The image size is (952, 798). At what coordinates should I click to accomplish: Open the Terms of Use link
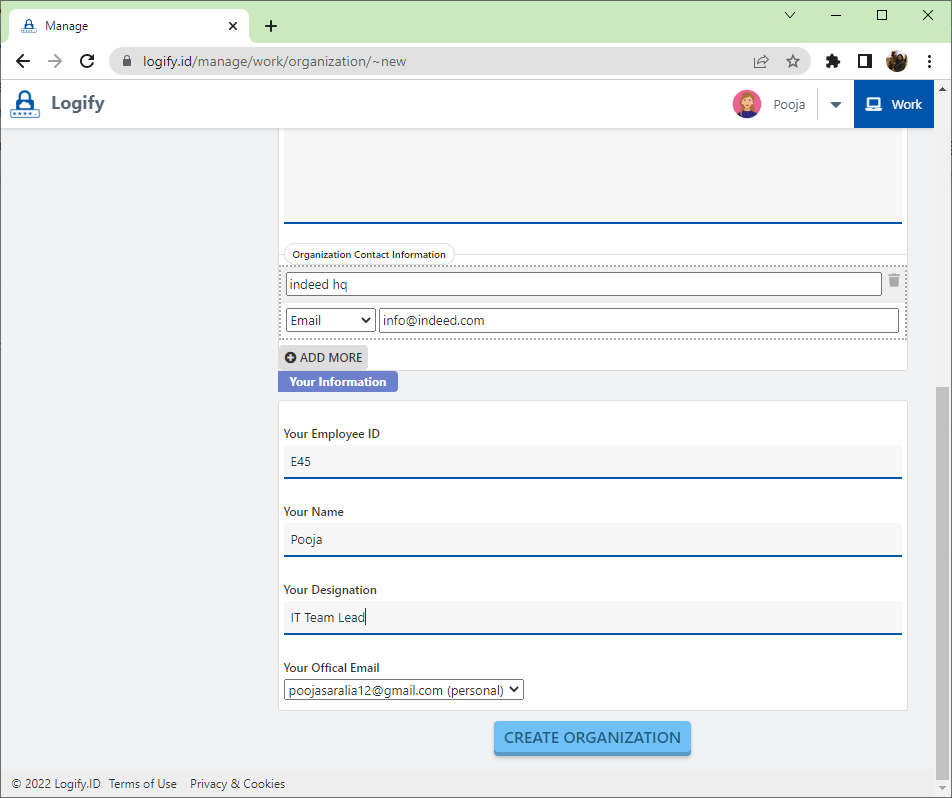143,784
